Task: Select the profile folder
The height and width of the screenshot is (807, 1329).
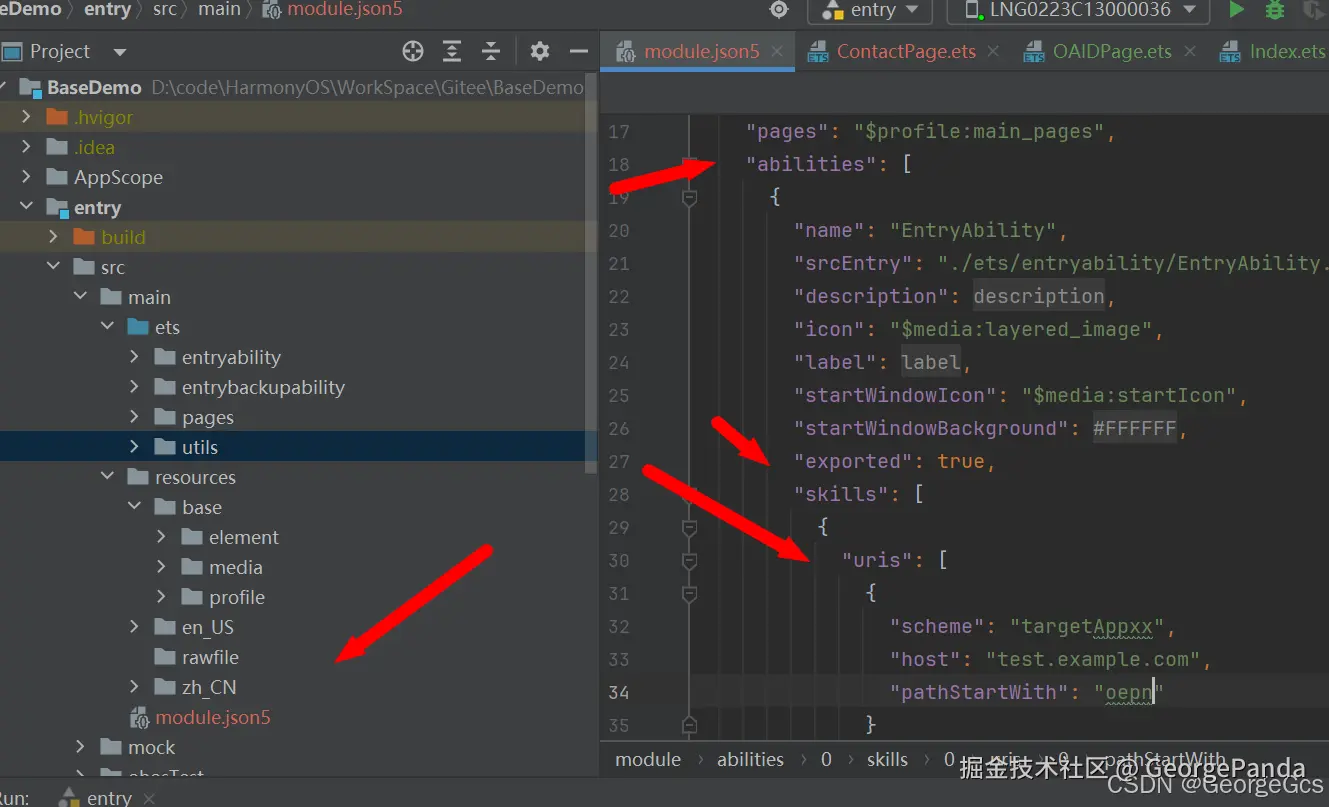Action: pyautogui.click(x=236, y=597)
